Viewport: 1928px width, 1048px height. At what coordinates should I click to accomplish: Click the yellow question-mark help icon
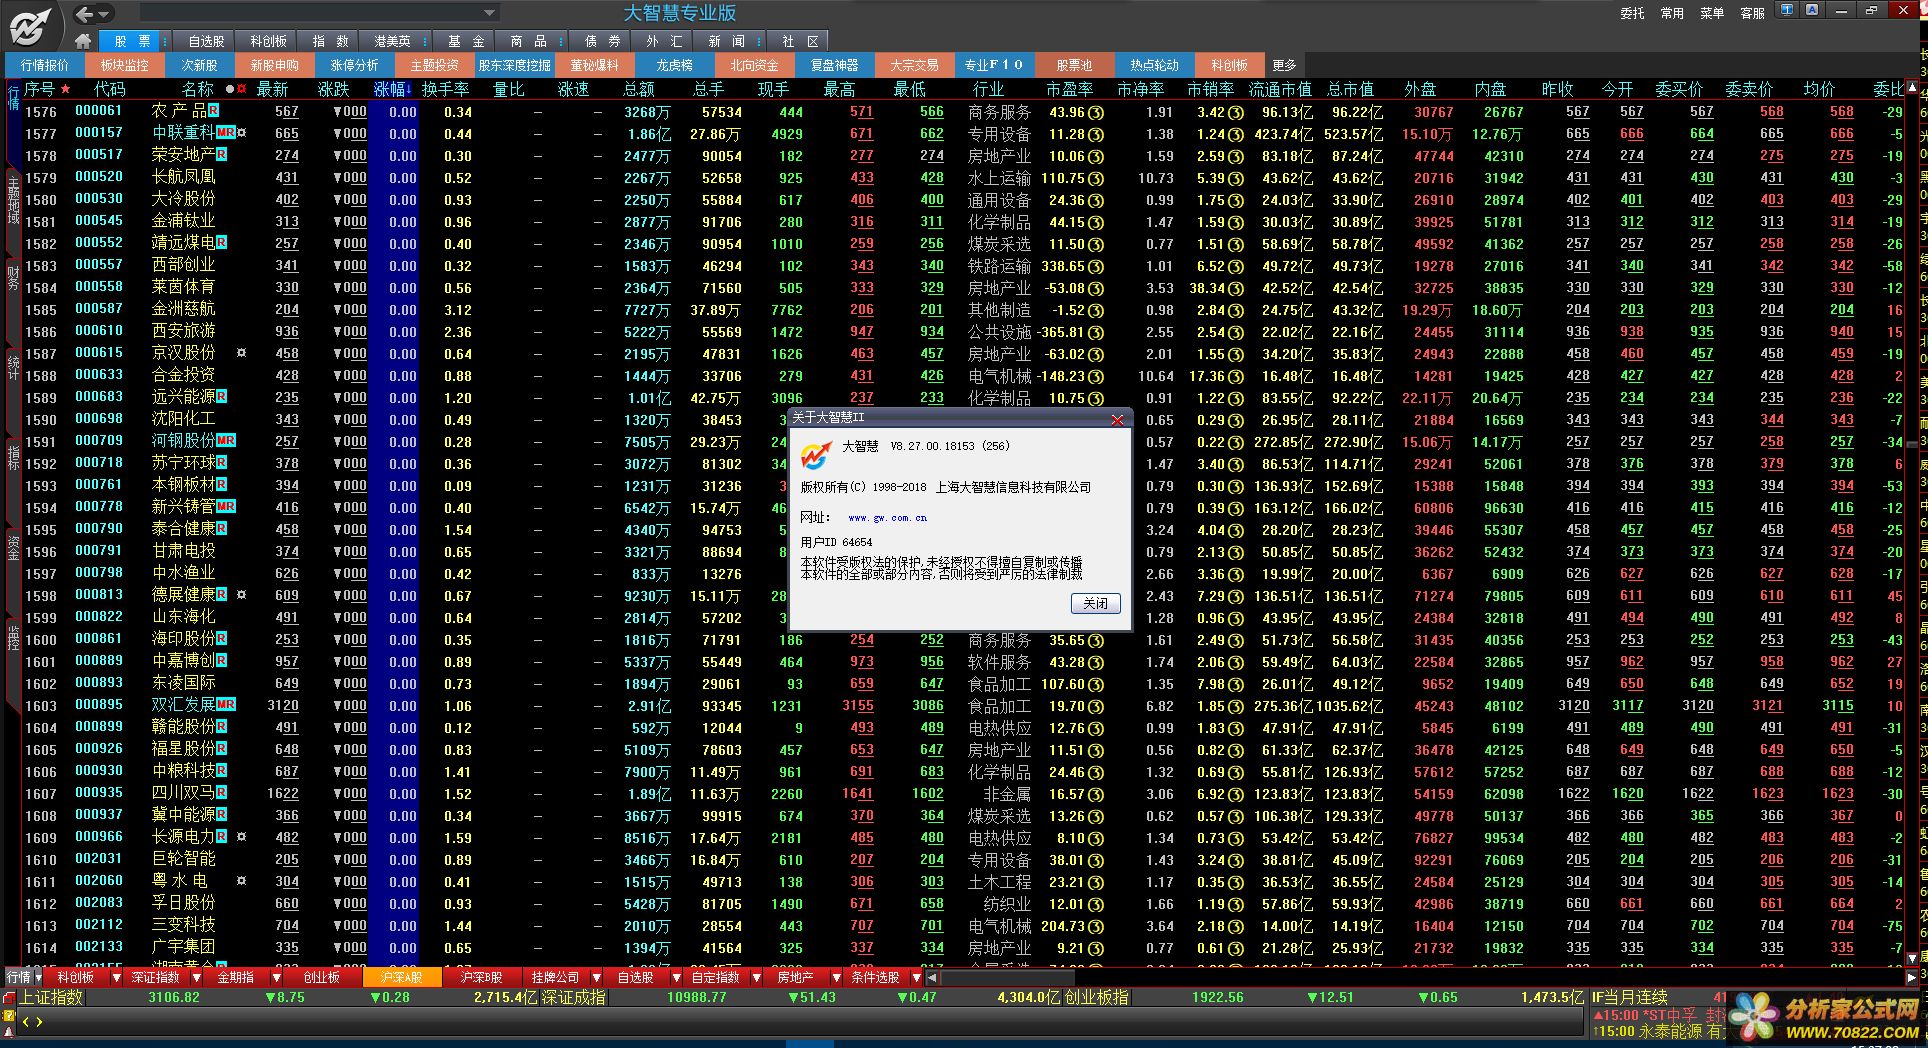9,1015
